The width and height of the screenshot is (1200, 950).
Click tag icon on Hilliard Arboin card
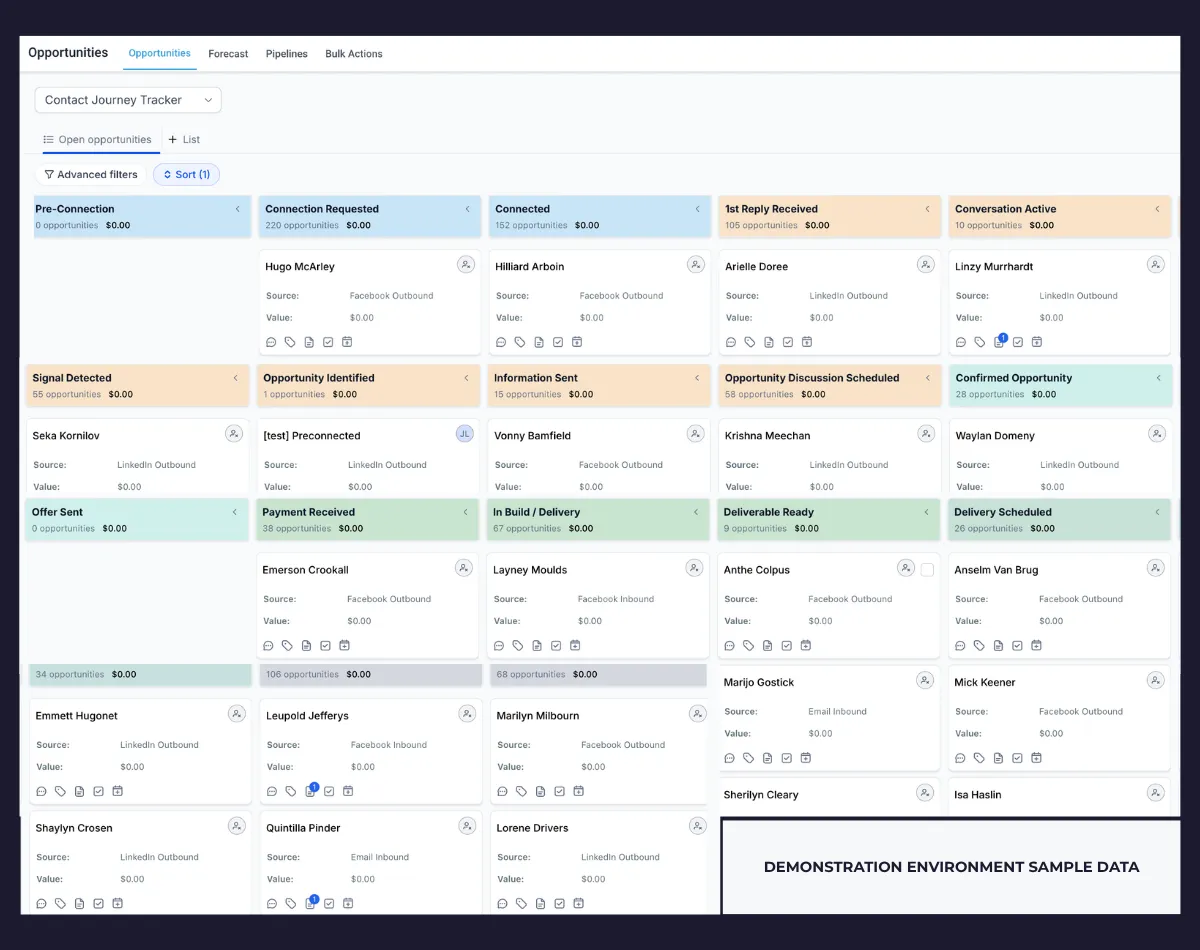coord(520,342)
